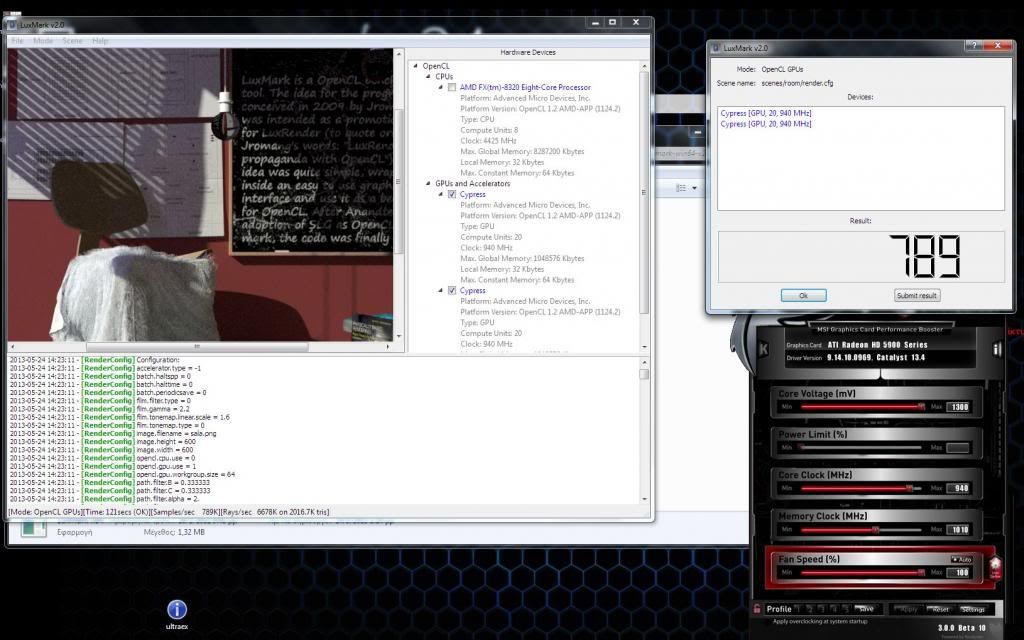Click the Core Clock value field 940
The width and height of the screenshot is (1024, 640).
pyautogui.click(x=959, y=488)
